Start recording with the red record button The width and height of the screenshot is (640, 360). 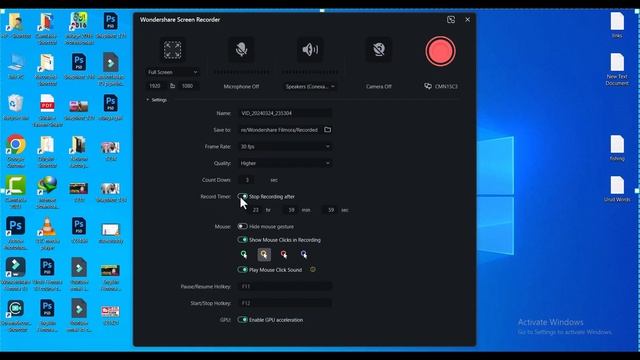point(440,51)
